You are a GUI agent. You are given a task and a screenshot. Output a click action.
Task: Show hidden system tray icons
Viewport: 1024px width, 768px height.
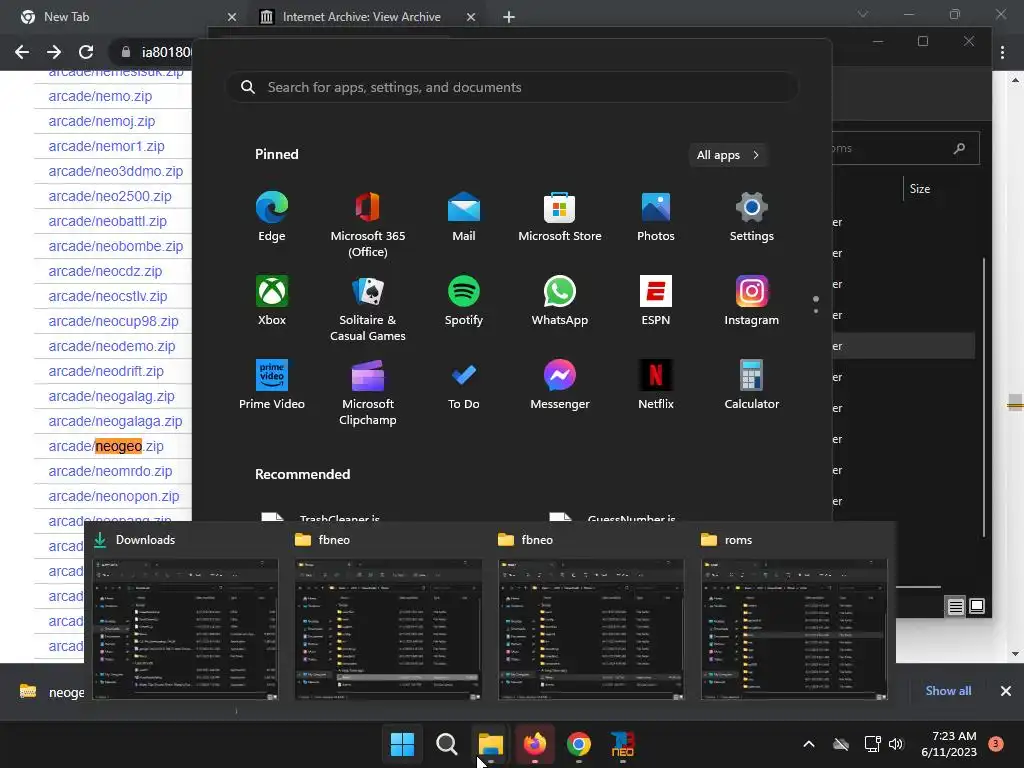(808, 744)
